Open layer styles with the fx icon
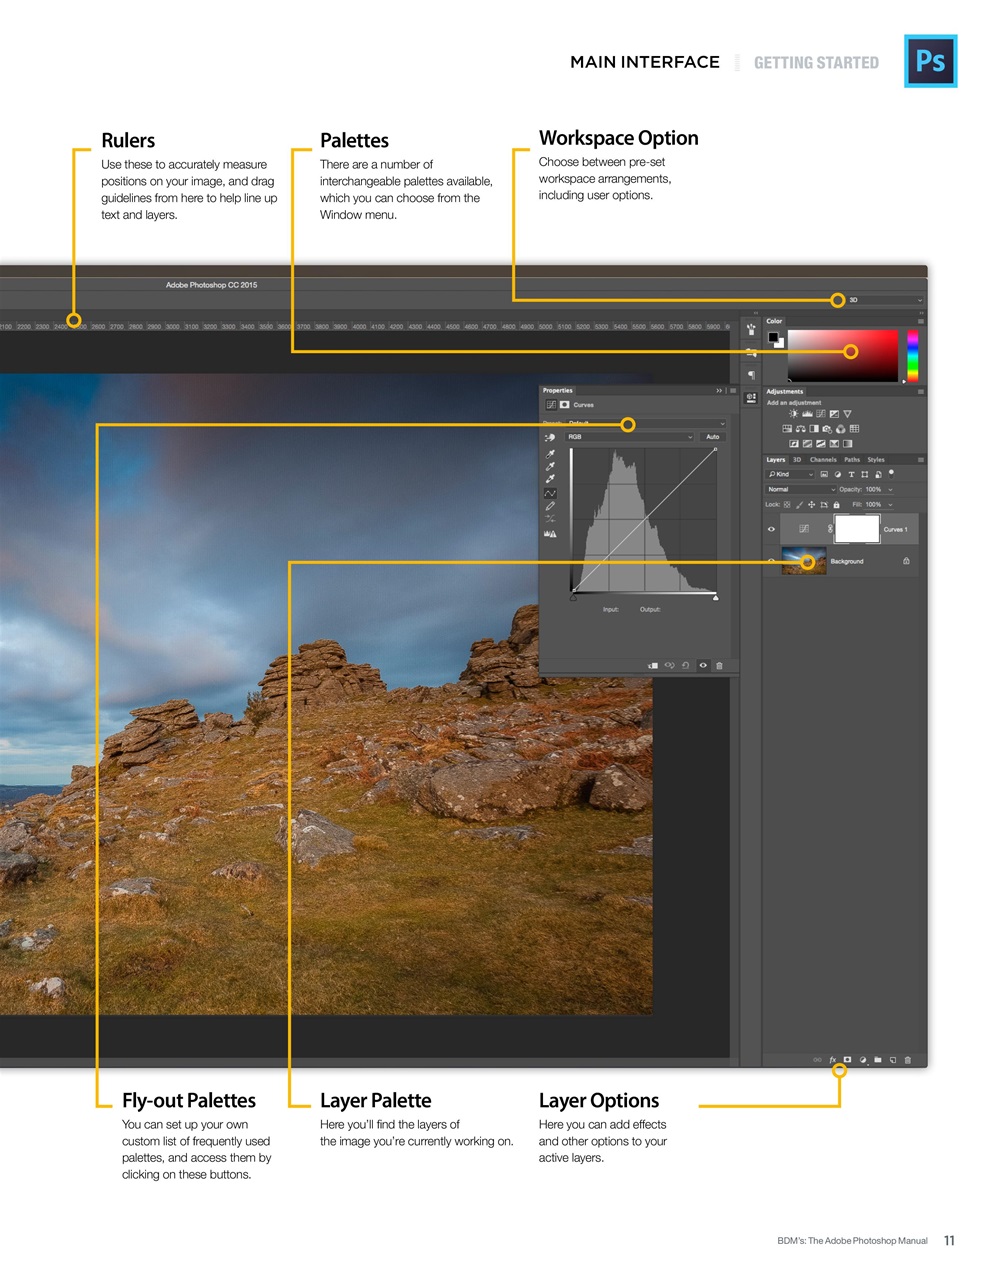The width and height of the screenshot is (992, 1280). [832, 1059]
